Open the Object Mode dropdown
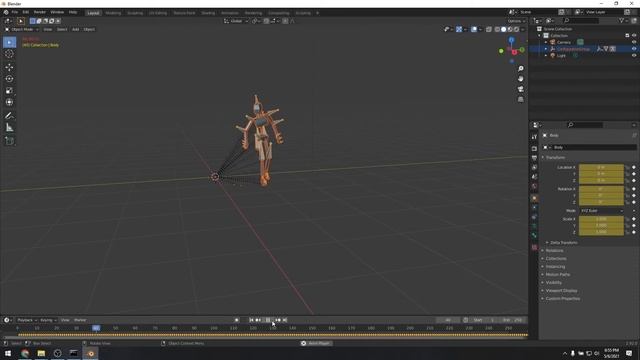 pos(22,29)
